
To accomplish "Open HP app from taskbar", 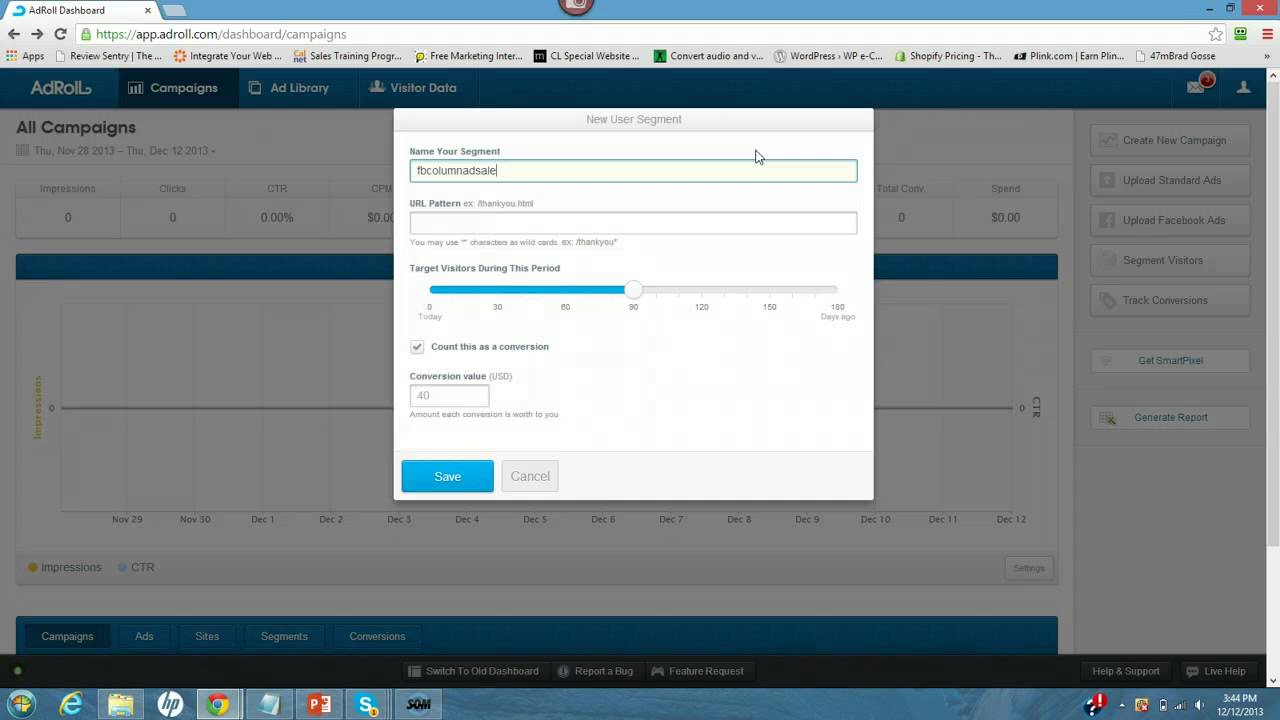I will [x=170, y=704].
